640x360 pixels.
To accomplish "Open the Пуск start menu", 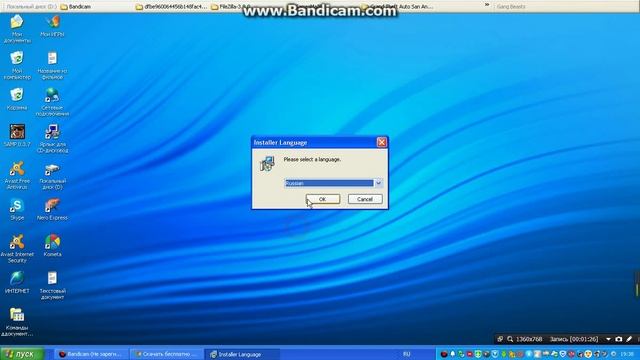I will tap(22, 354).
